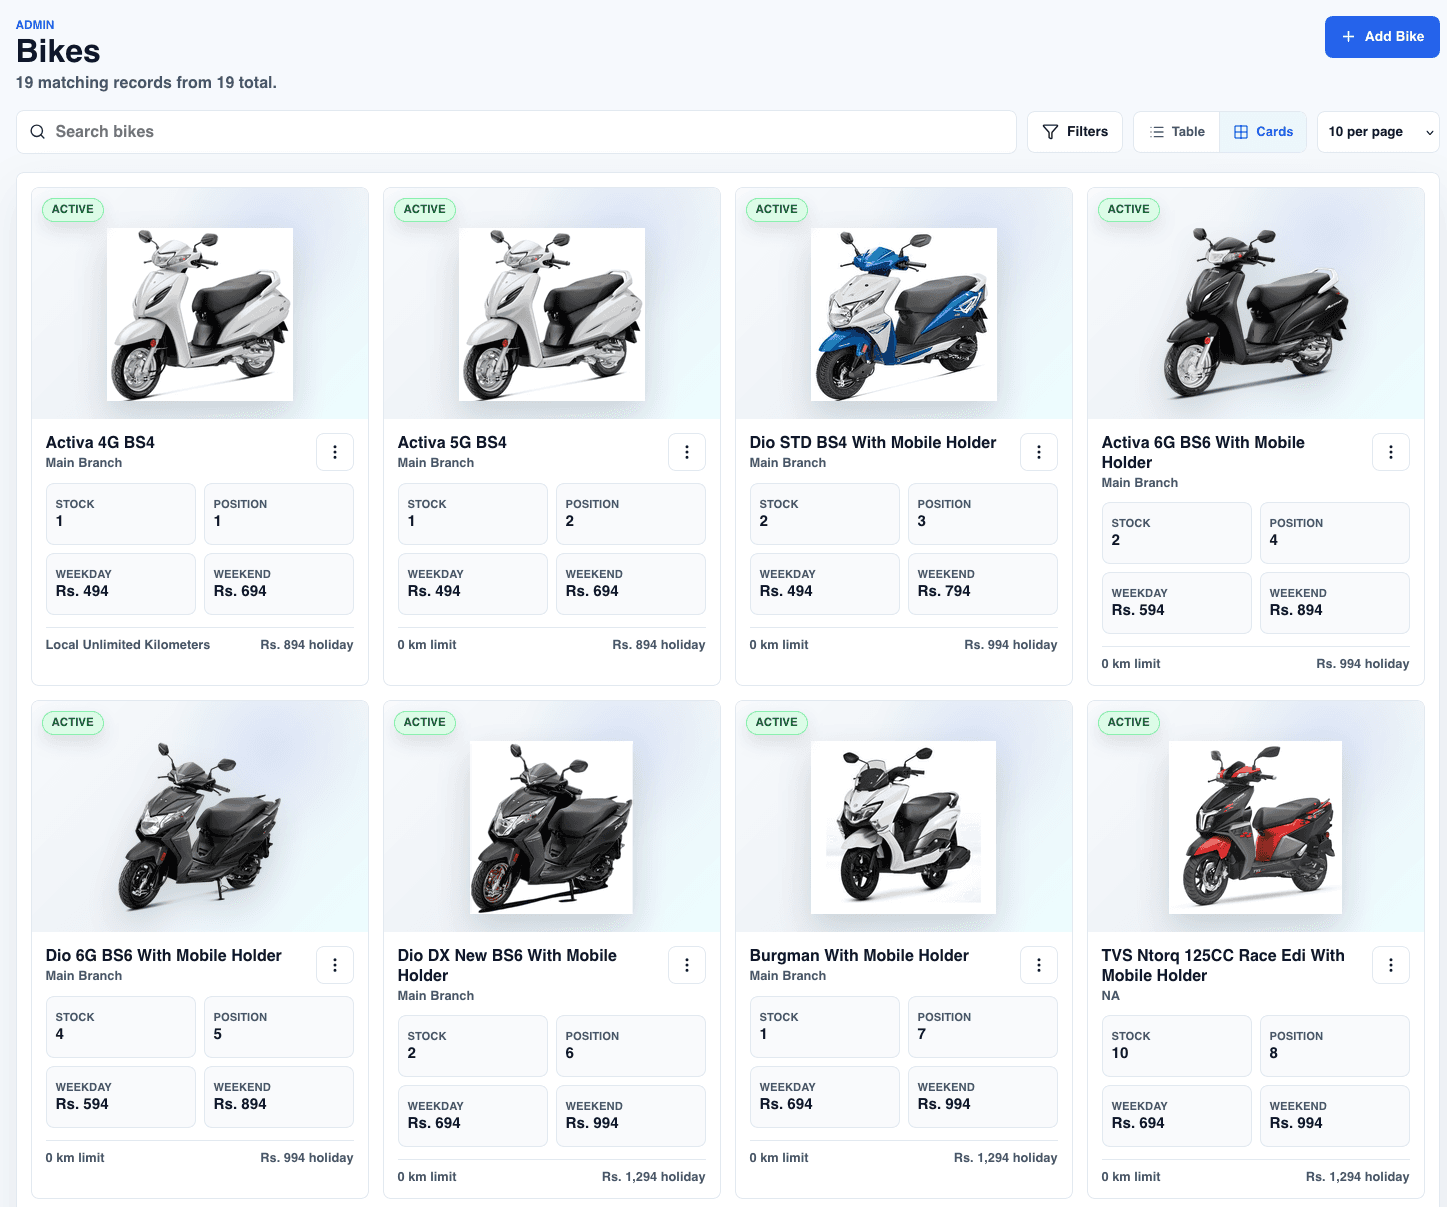This screenshot has width=1447, height=1207.
Task: Click Dio 6G BS6 With Mobile Holder title
Action: [164, 956]
